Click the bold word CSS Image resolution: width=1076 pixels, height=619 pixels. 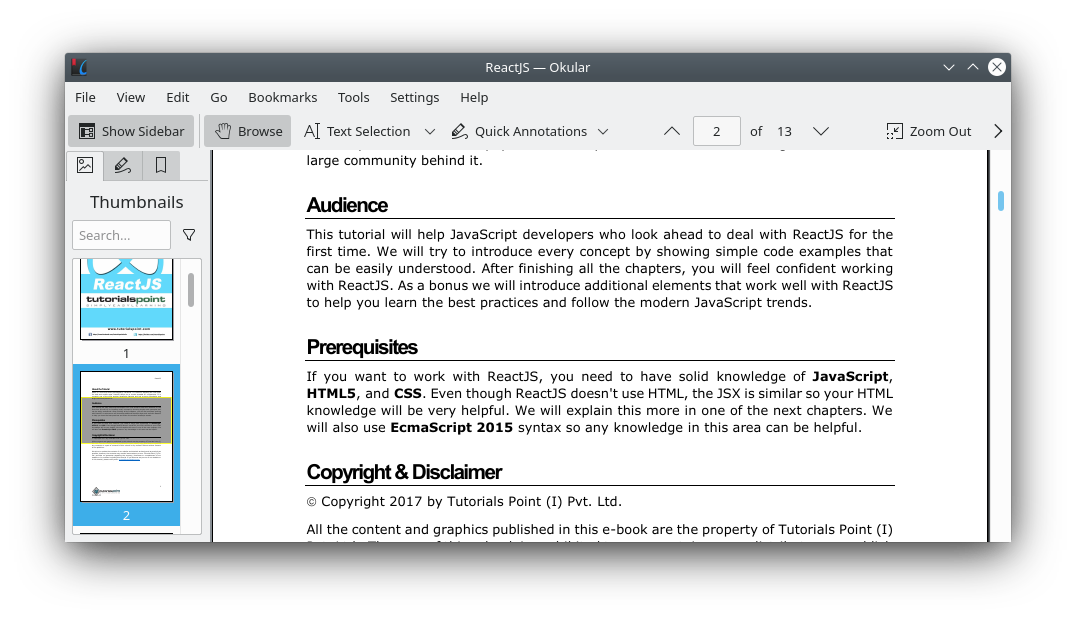click(408, 393)
